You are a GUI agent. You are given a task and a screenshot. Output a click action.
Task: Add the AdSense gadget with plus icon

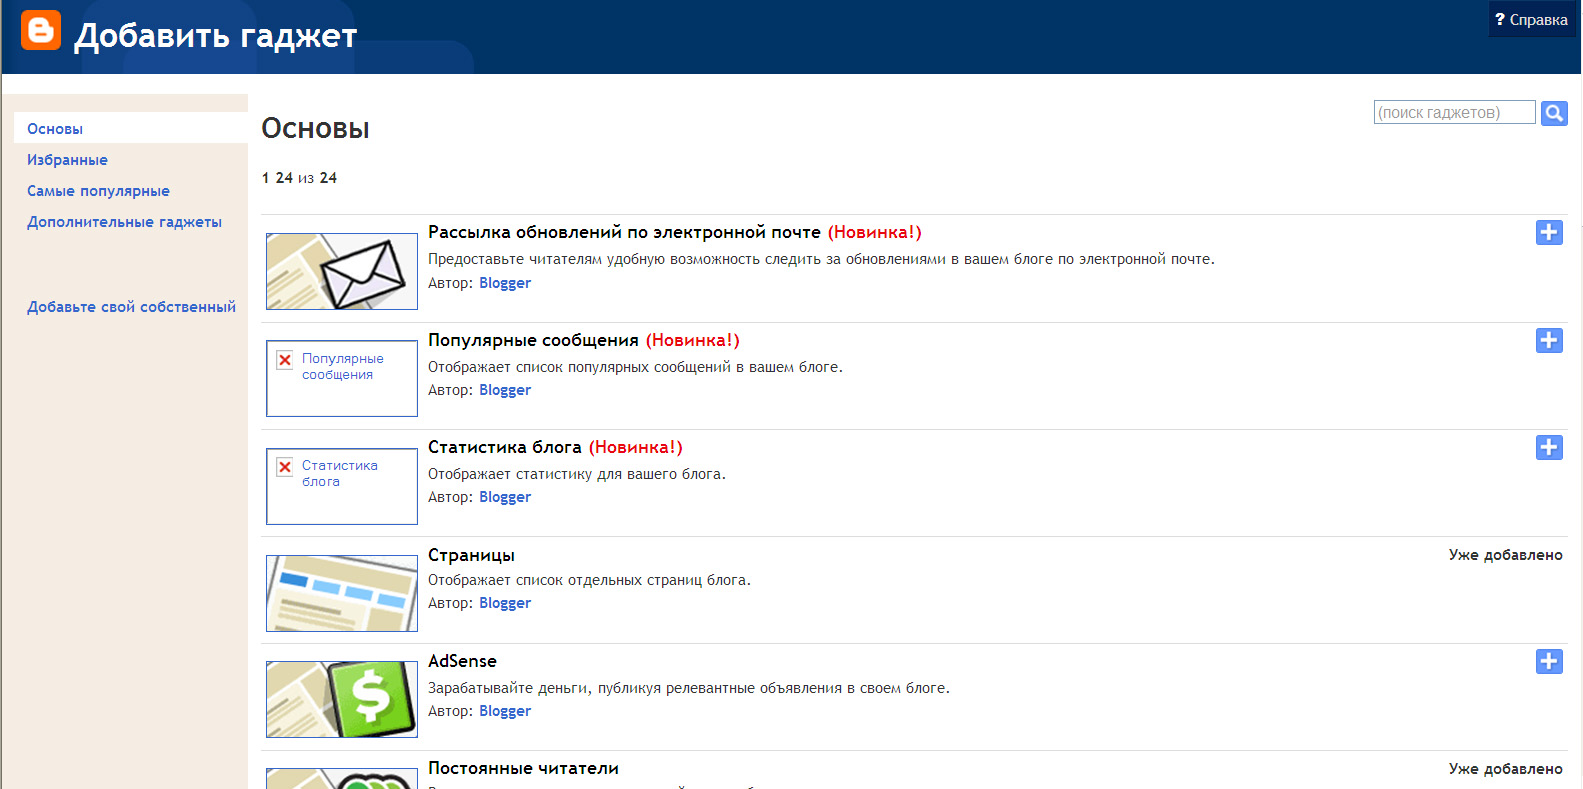pos(1549,661)
